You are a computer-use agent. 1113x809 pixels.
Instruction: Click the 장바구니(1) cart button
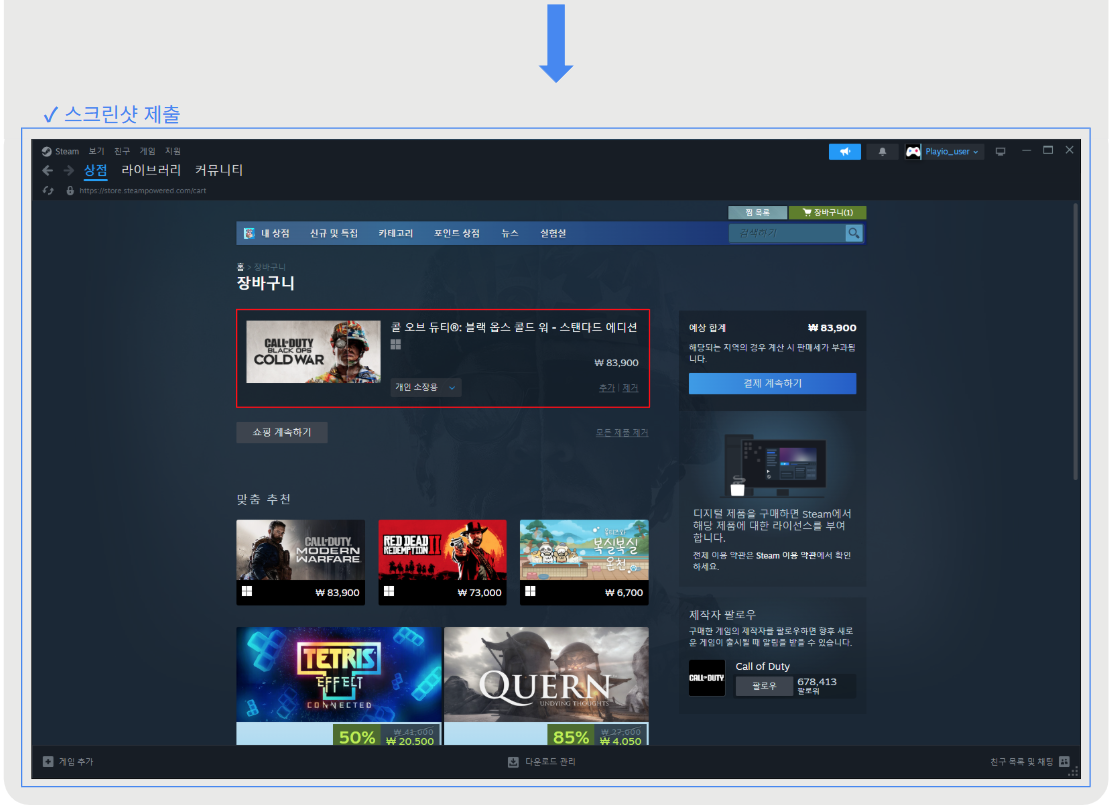point(828,212)
